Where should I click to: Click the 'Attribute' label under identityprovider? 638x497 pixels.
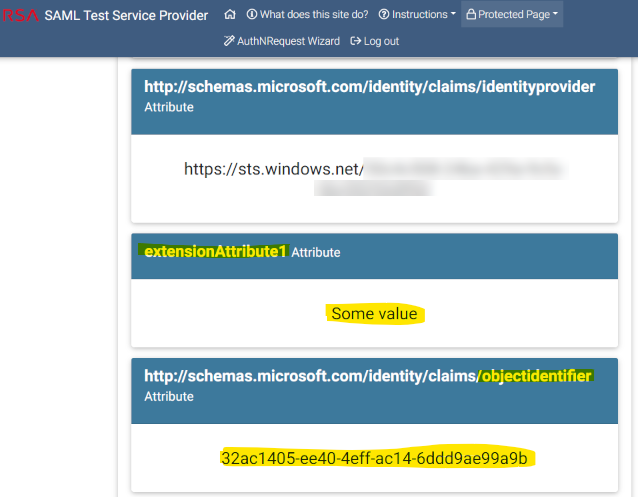(x=169, y=107)
